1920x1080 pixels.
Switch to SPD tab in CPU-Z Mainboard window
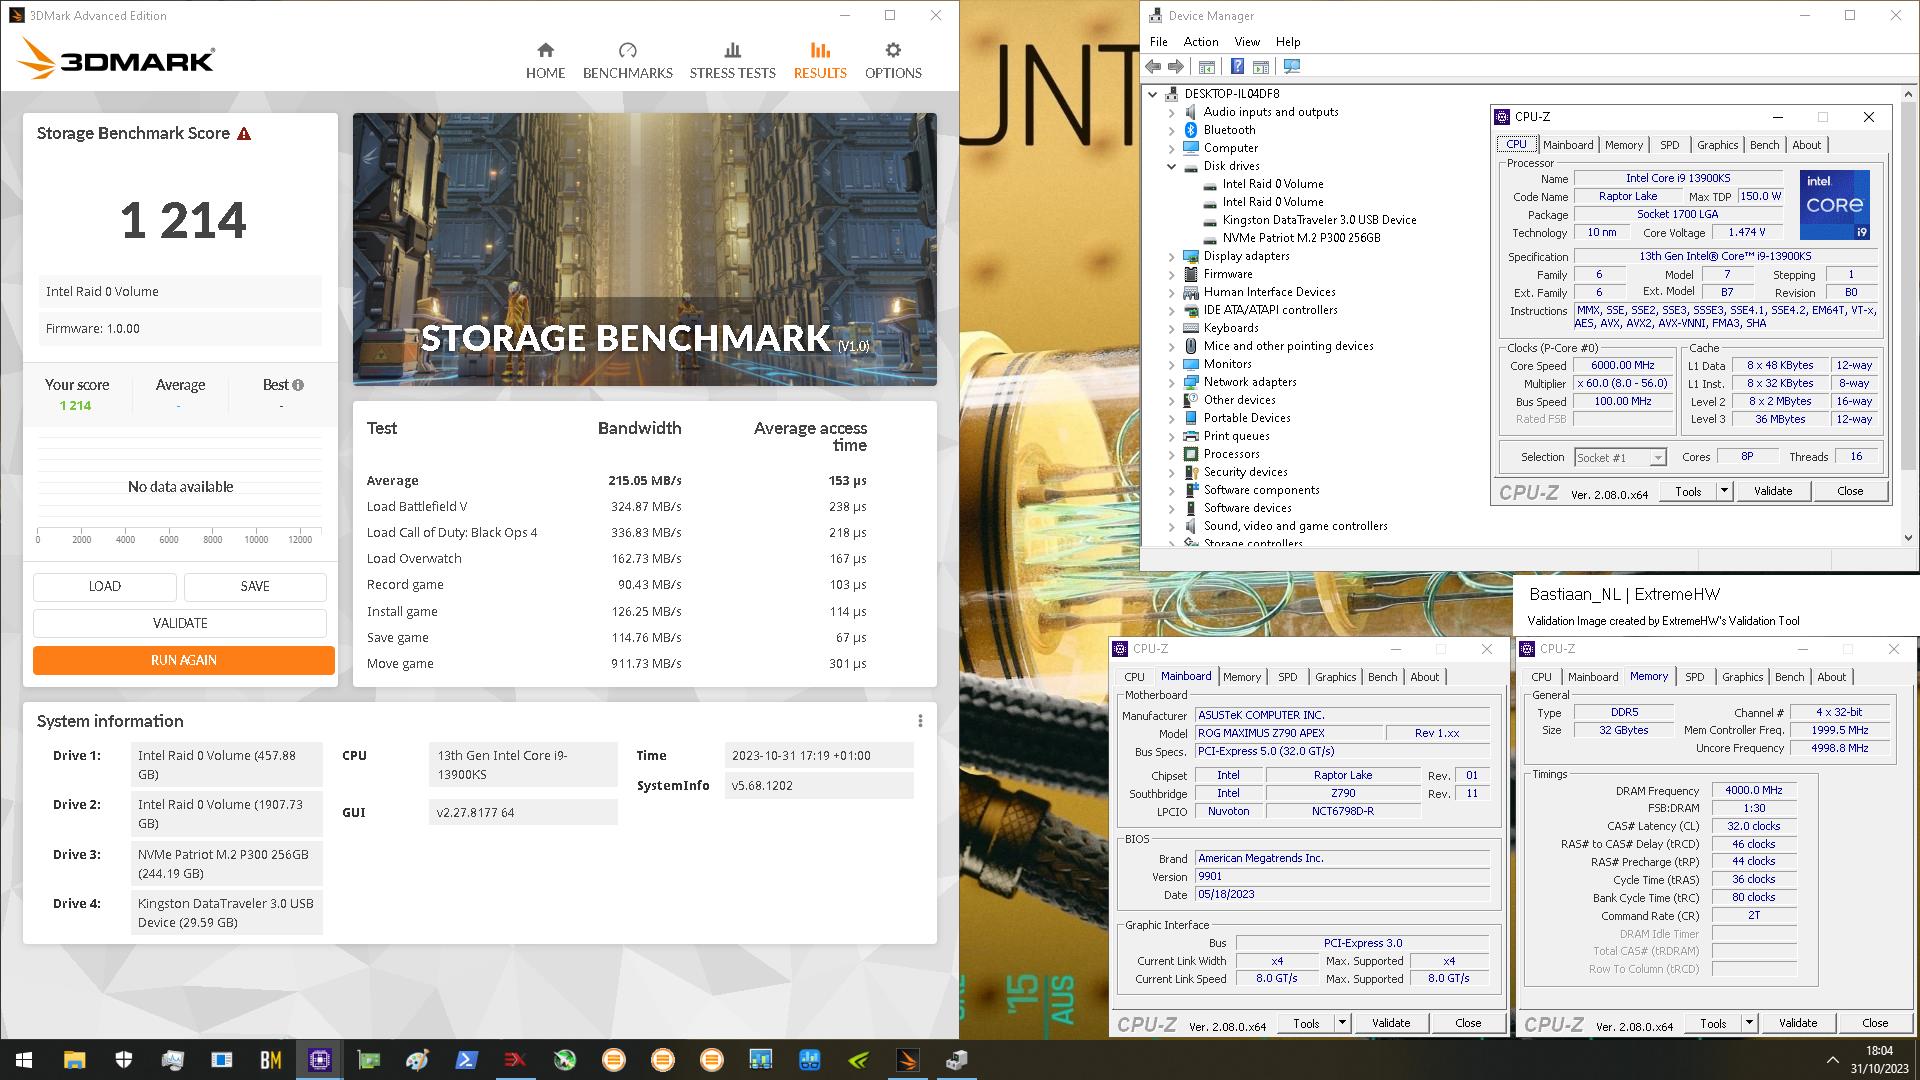click(x=1287, y=677)
